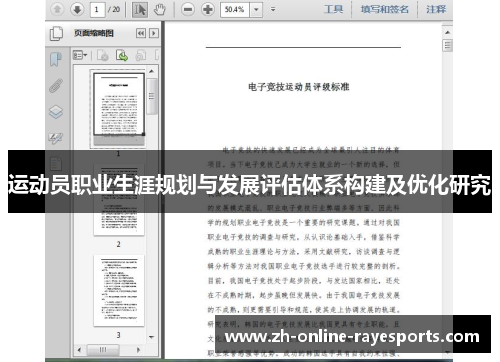The height and width of the screenshot is (362, 500).
Task: Click the document vertical scrollbar handle
Action: tap(447, 45)
